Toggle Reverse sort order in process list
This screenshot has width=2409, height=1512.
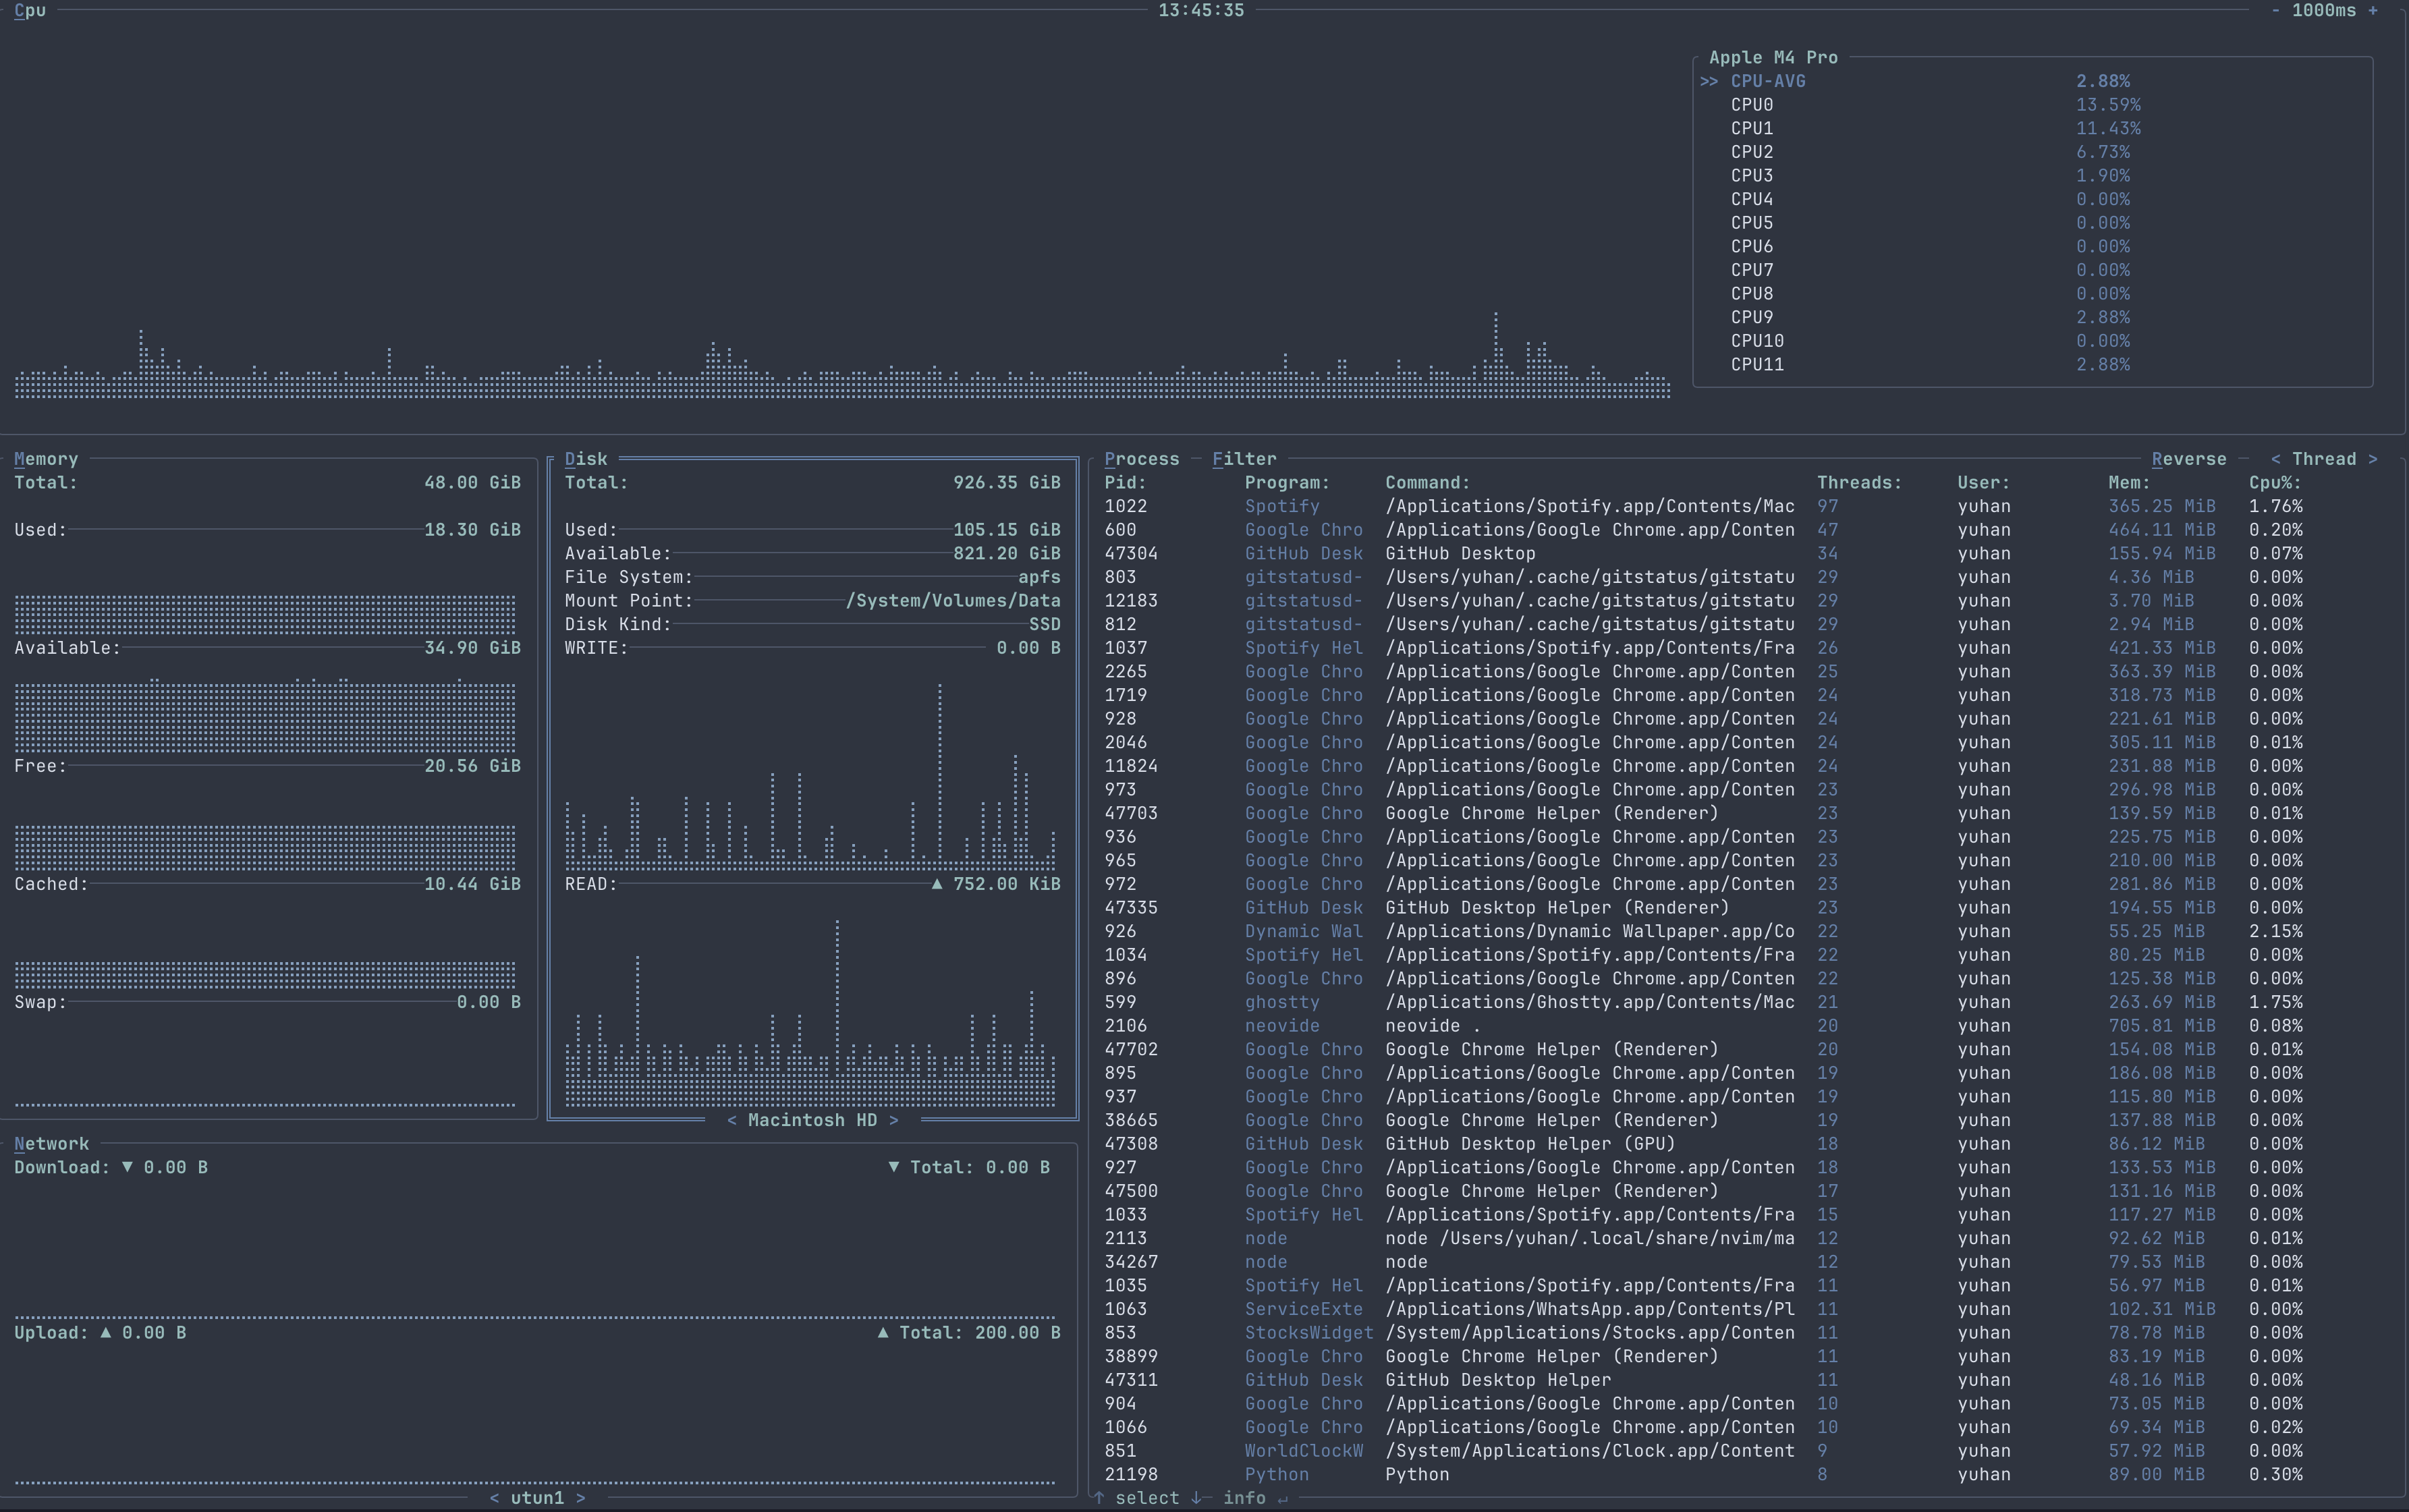click(x=2188, y=459)
